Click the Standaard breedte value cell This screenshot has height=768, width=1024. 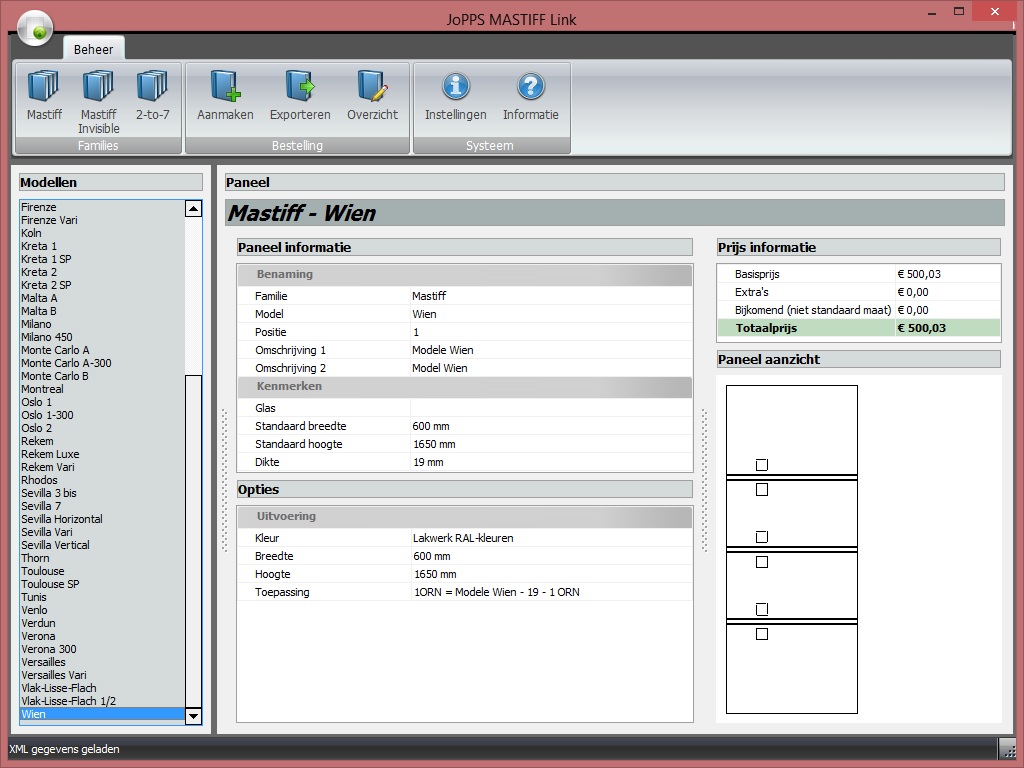[x=551, y=426]
